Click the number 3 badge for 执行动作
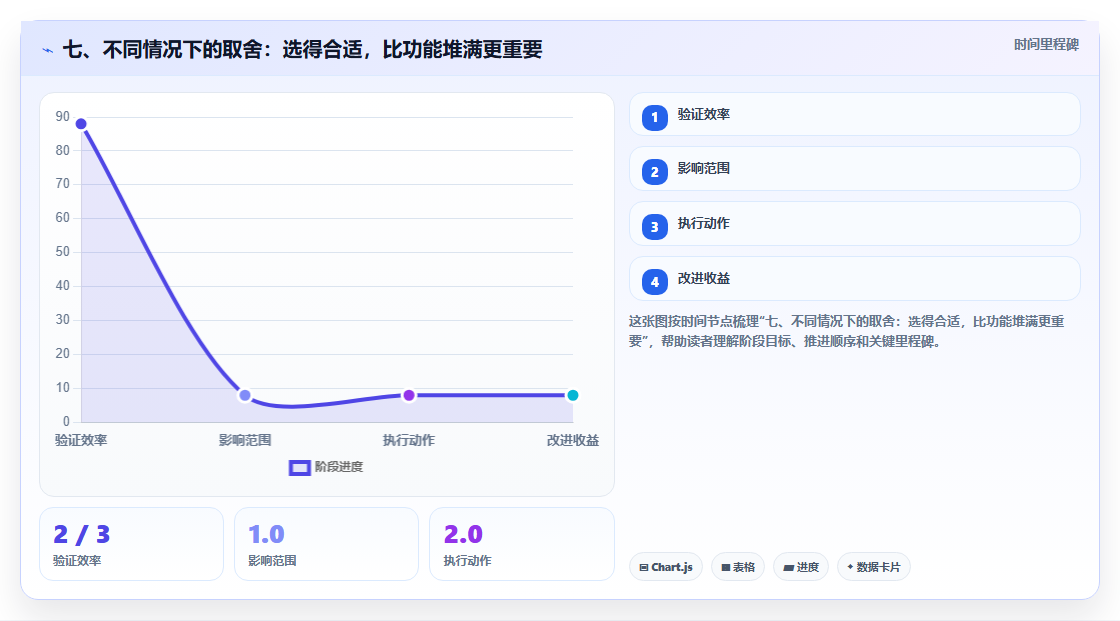Image resolution: width=1120 pixels, height=621 pixels. [x=654, y=227]
